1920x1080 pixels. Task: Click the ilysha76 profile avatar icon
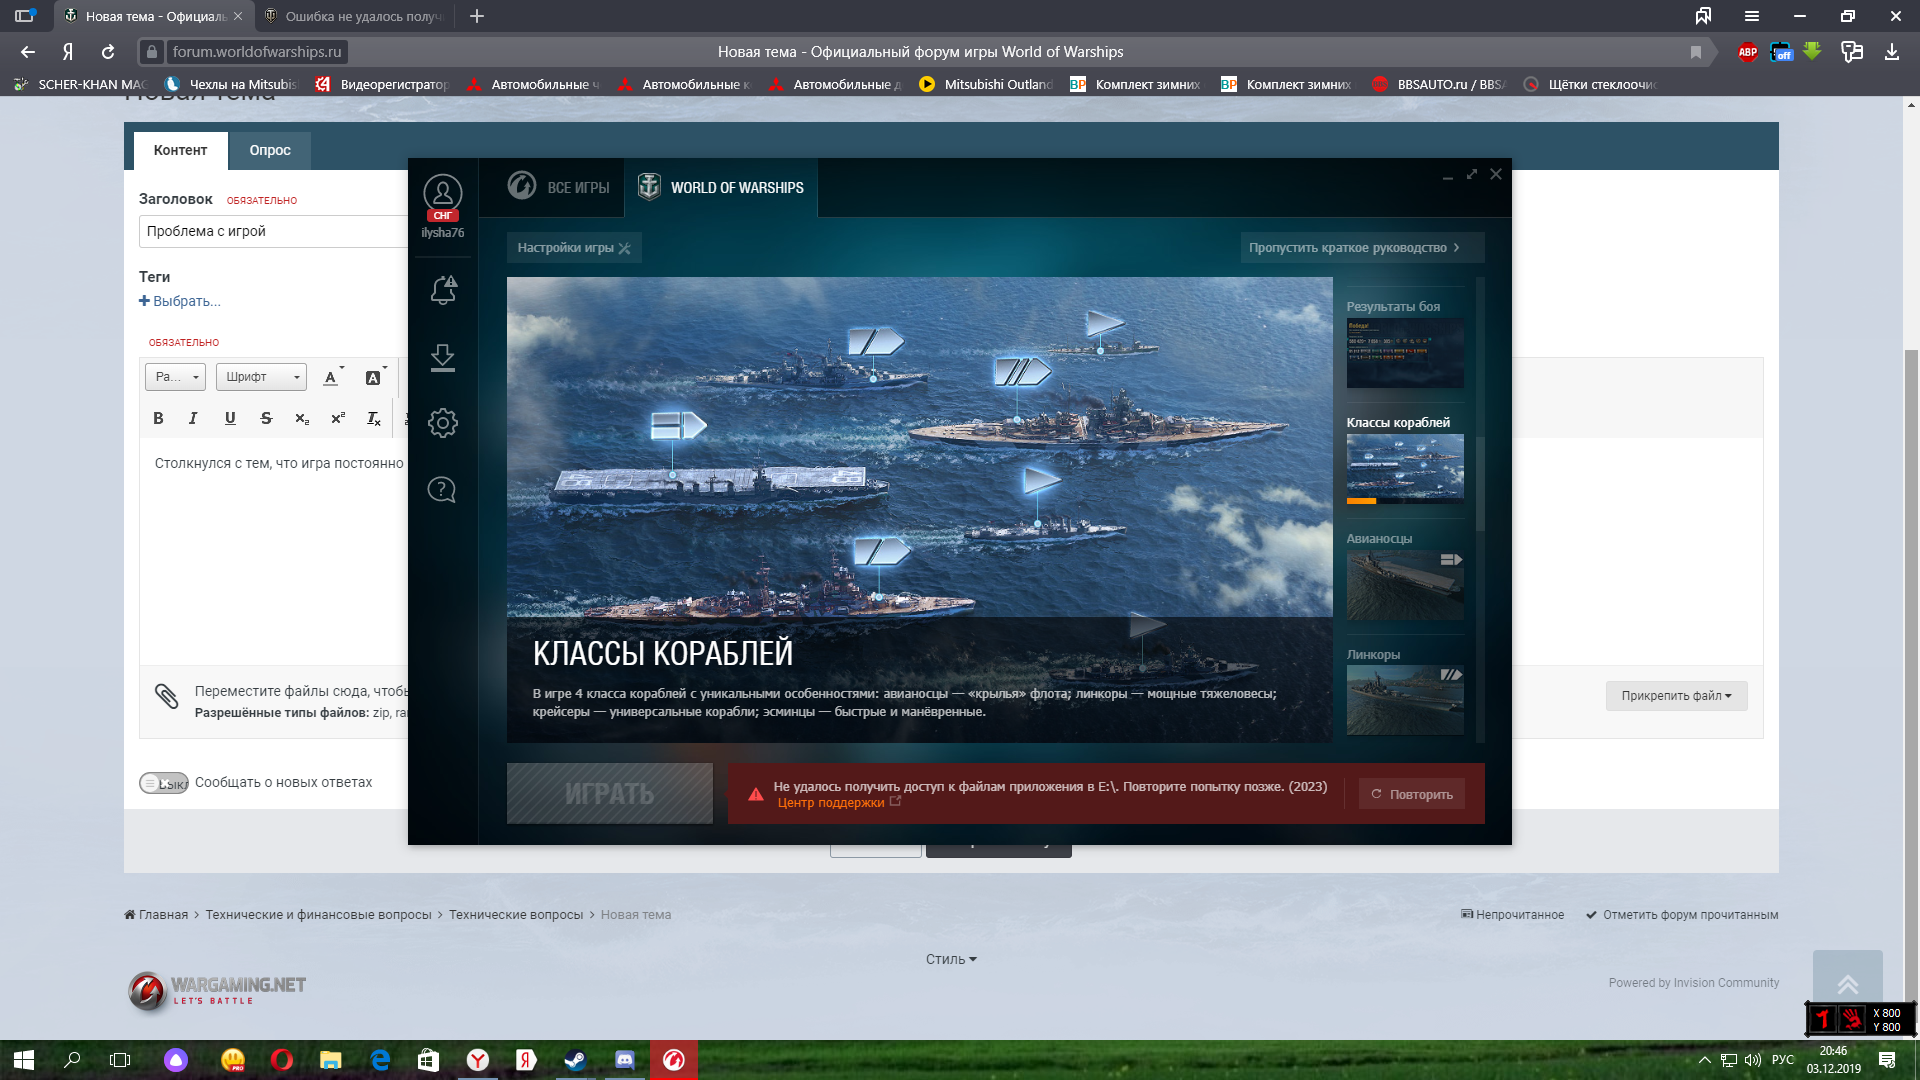pos(442,195)
